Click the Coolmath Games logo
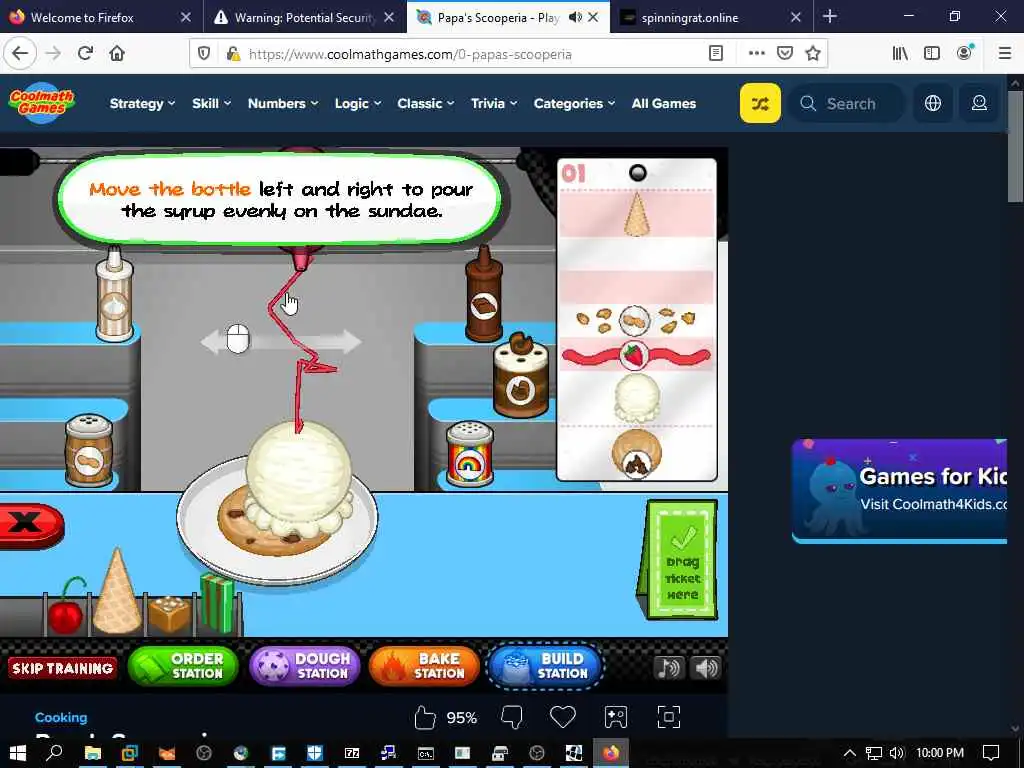 pyautogui.click(x=42, y=102)
